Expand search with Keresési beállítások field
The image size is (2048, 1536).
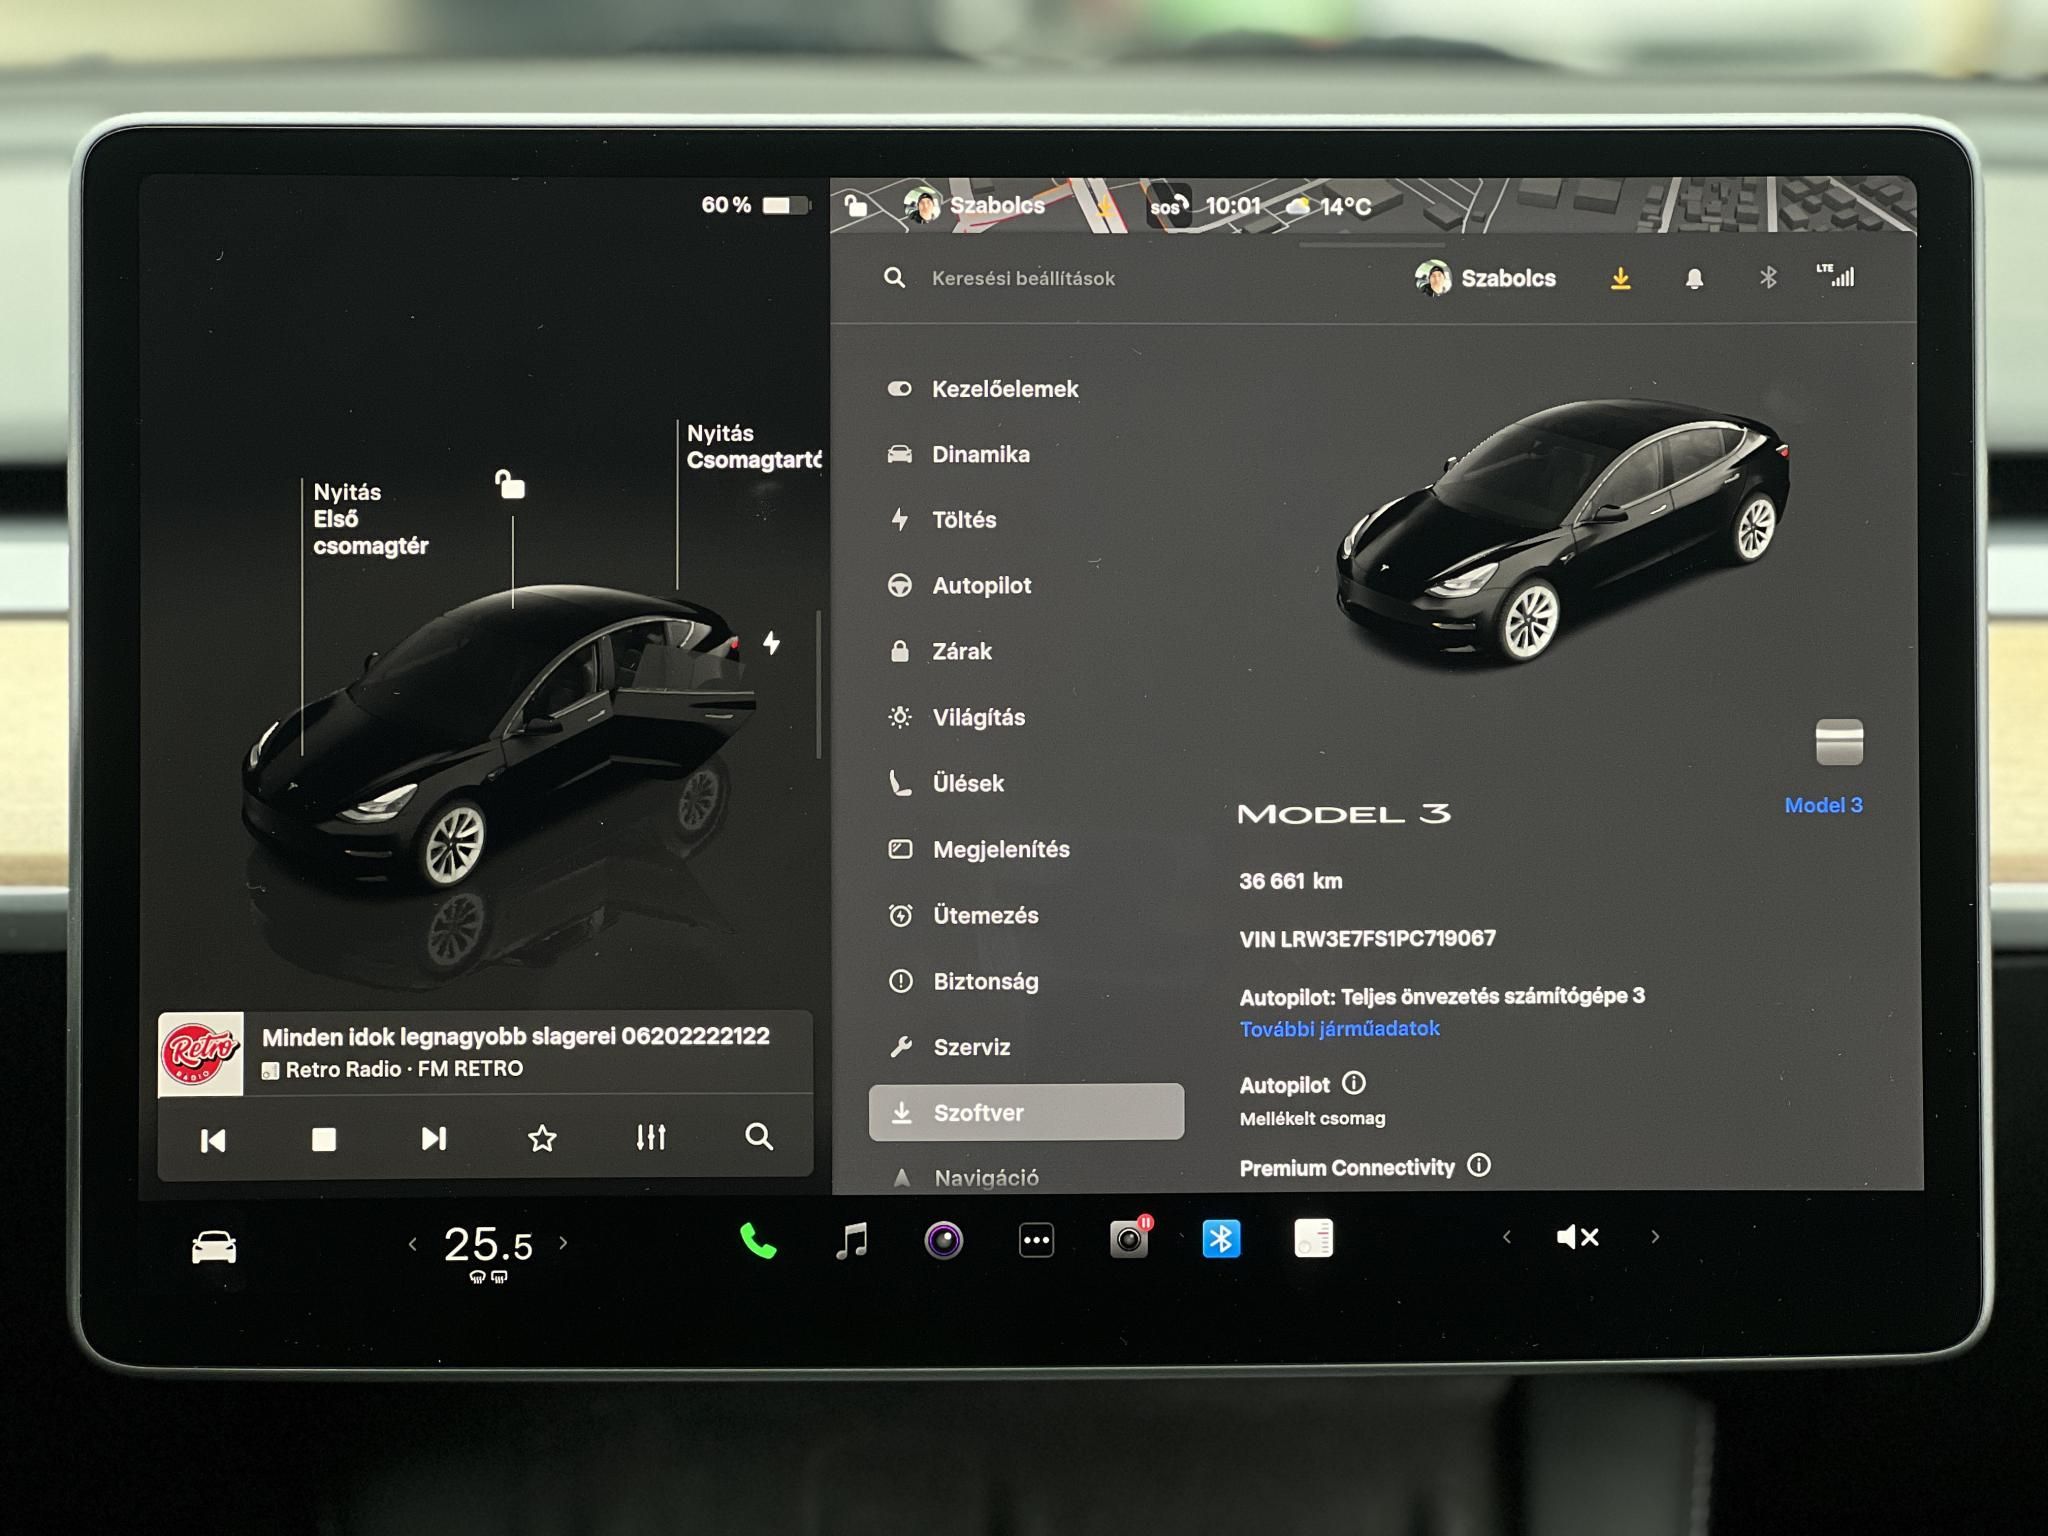(x=1021, y=279)
